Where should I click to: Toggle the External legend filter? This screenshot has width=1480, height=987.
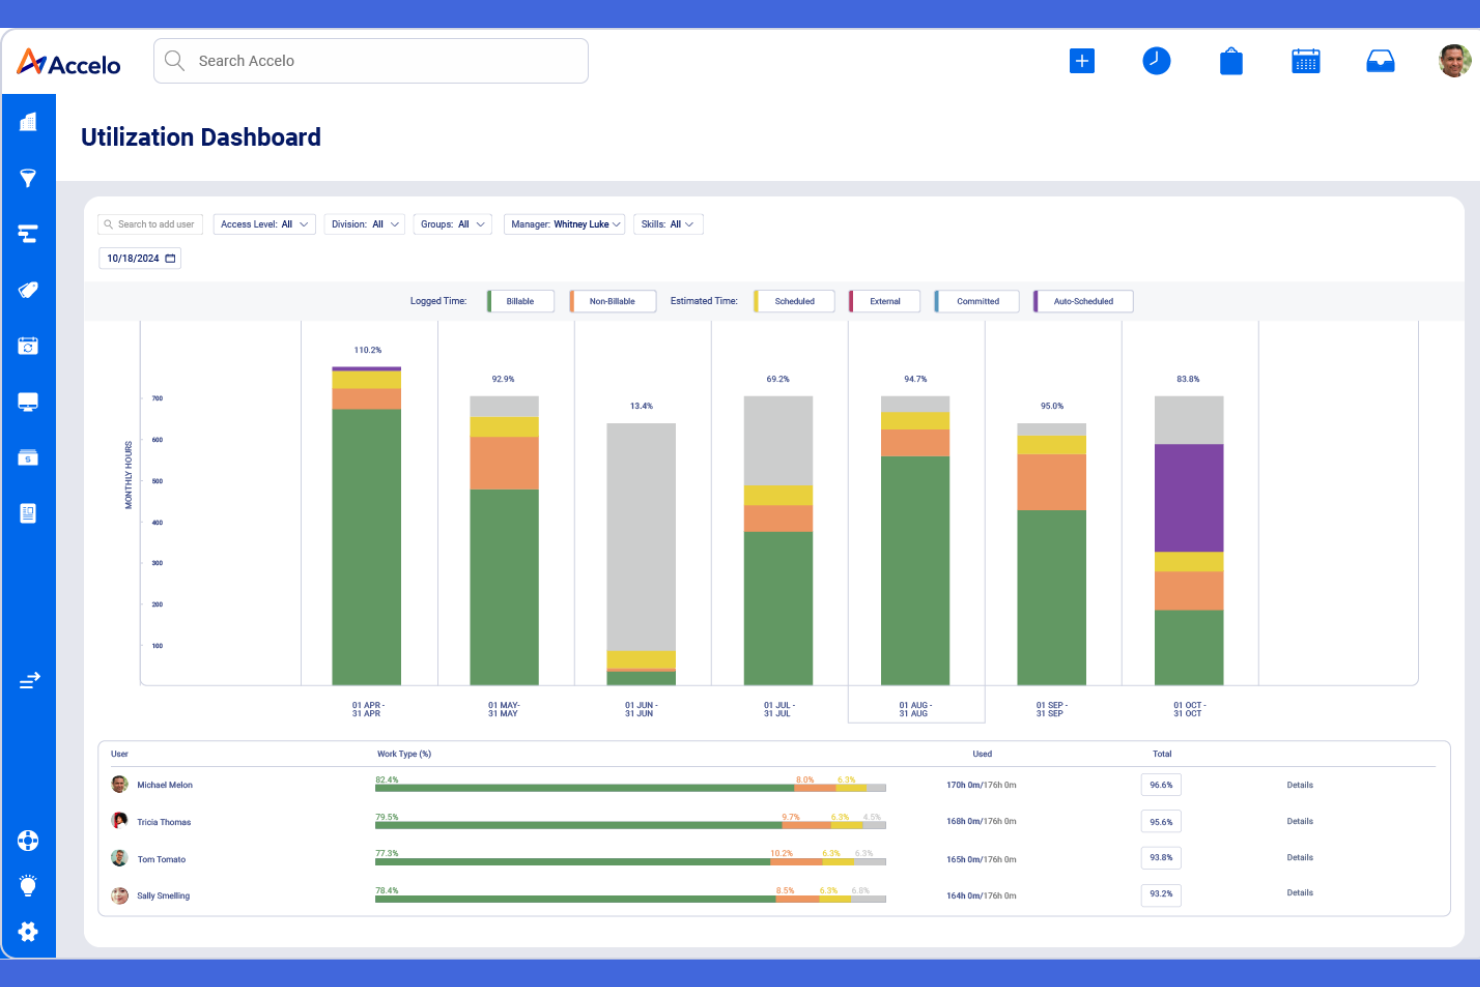point(885,301)
